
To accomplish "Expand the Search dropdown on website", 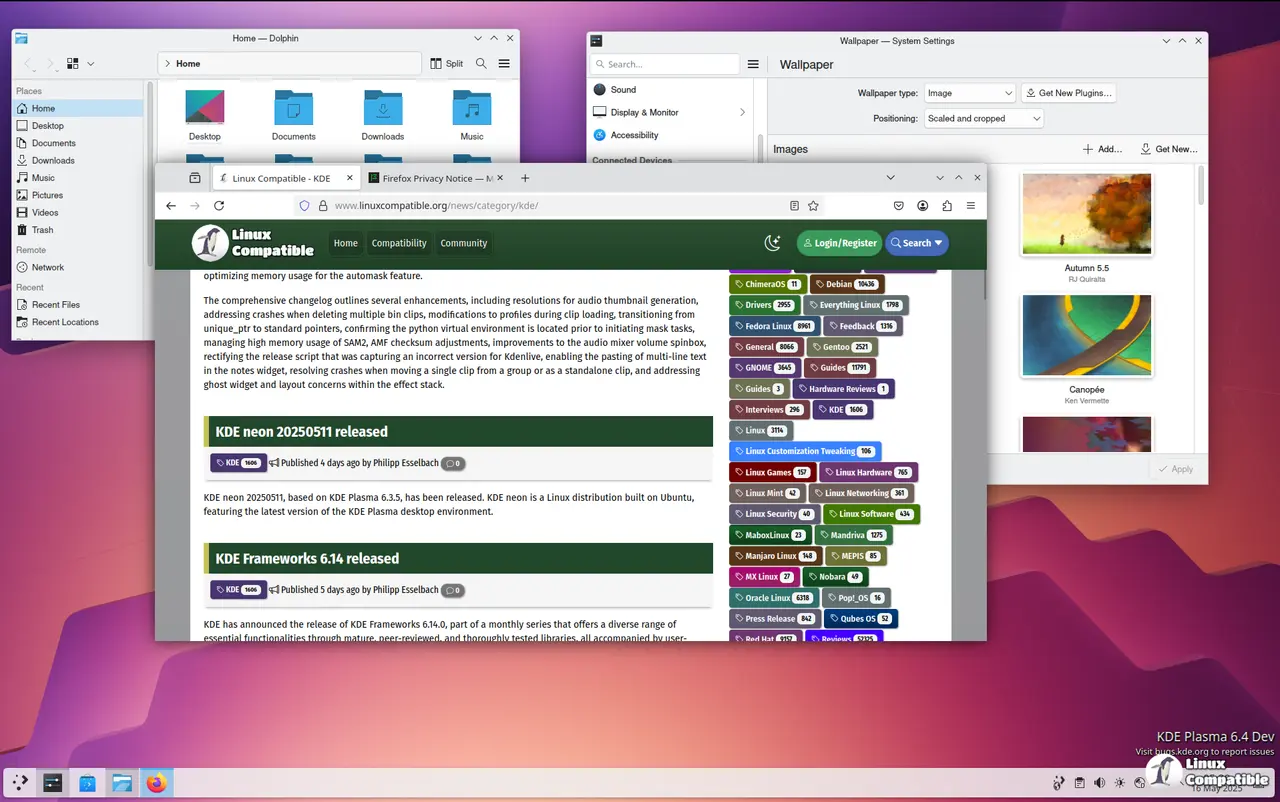I will click(x=917, y=243).
